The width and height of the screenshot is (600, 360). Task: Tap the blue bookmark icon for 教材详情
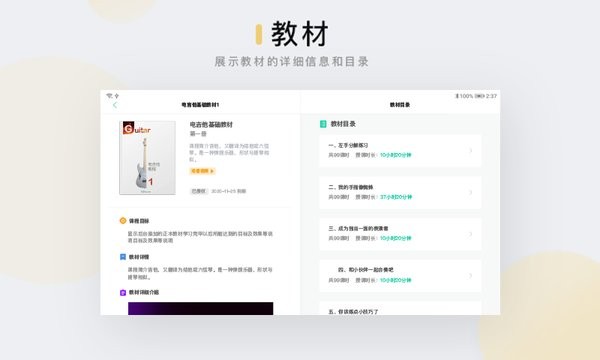(123, 257)
